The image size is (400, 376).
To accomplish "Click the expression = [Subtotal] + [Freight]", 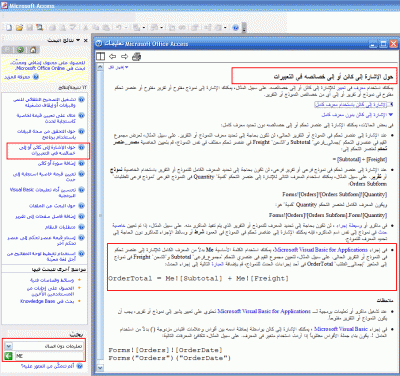I will 360,160.
